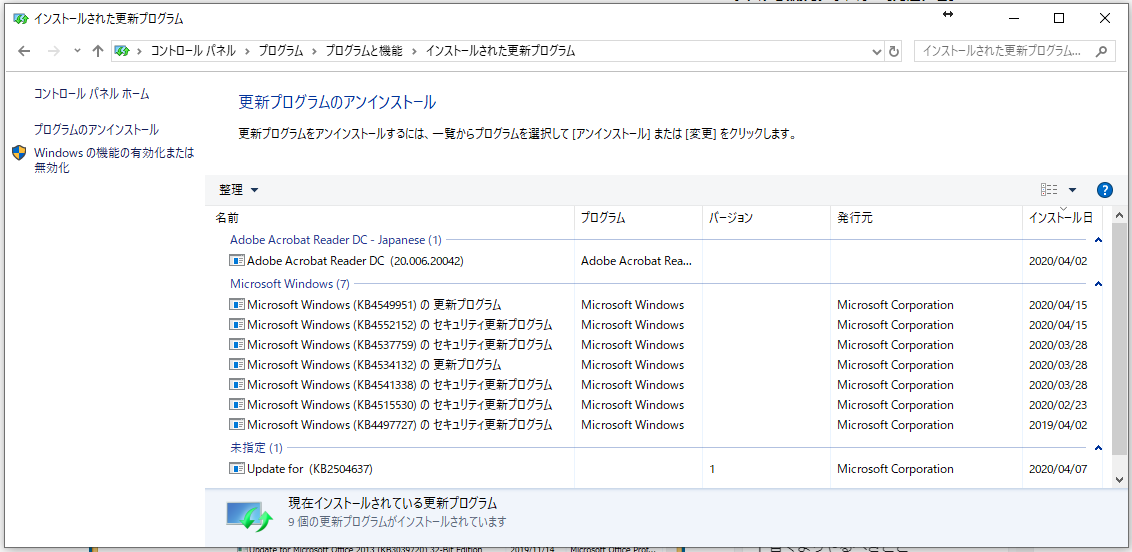
Task: Click icon of KB4549951 update row
Action: [237, 305]
